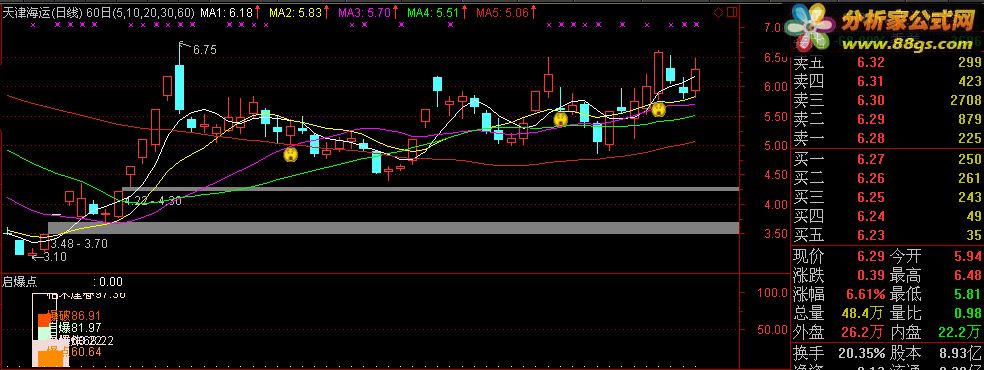Click the gray 3.48 - 3.70 support band
The image size is (984, 370).
click(394, 228)
